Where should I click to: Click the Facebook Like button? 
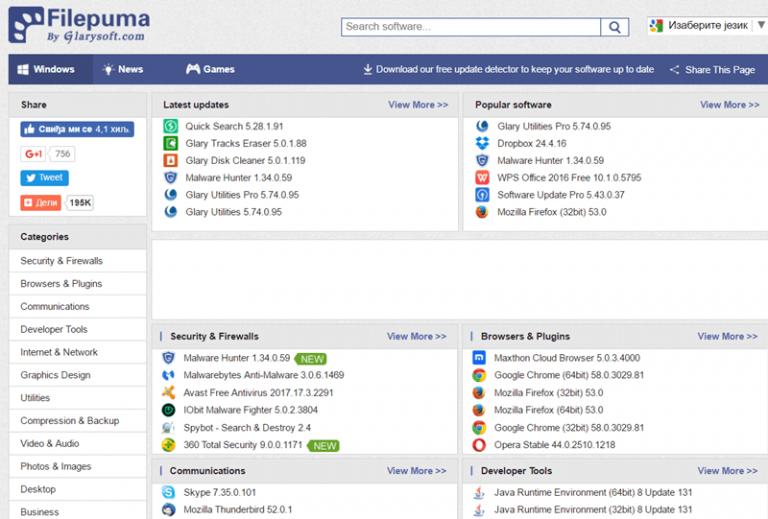77,129
